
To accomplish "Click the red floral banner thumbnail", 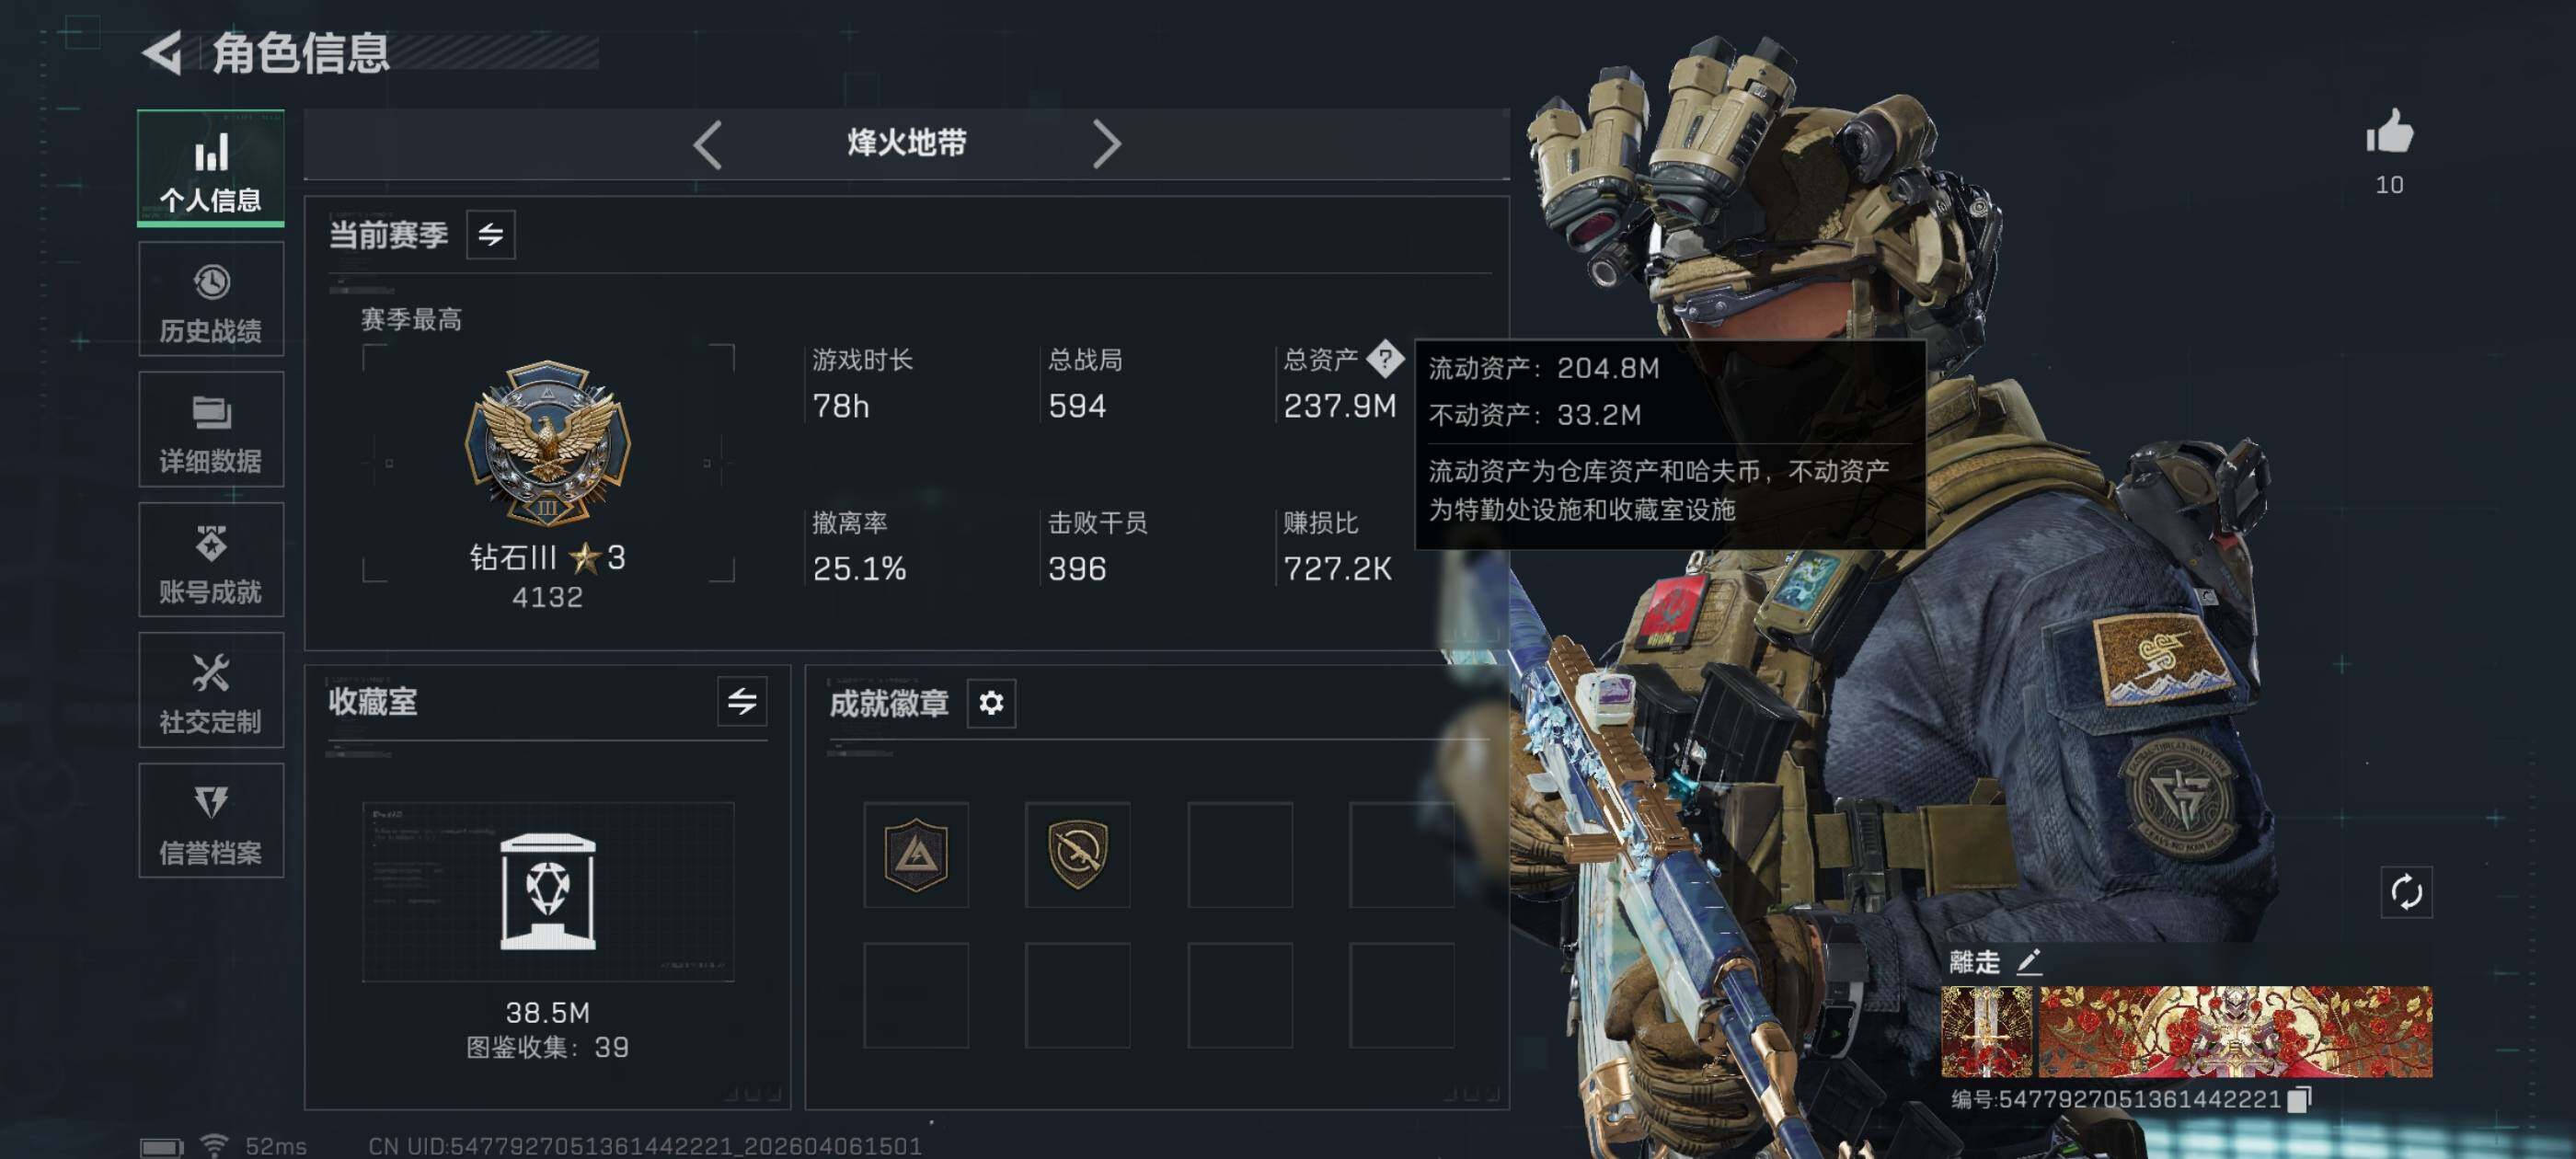I will point(2235,1032).
